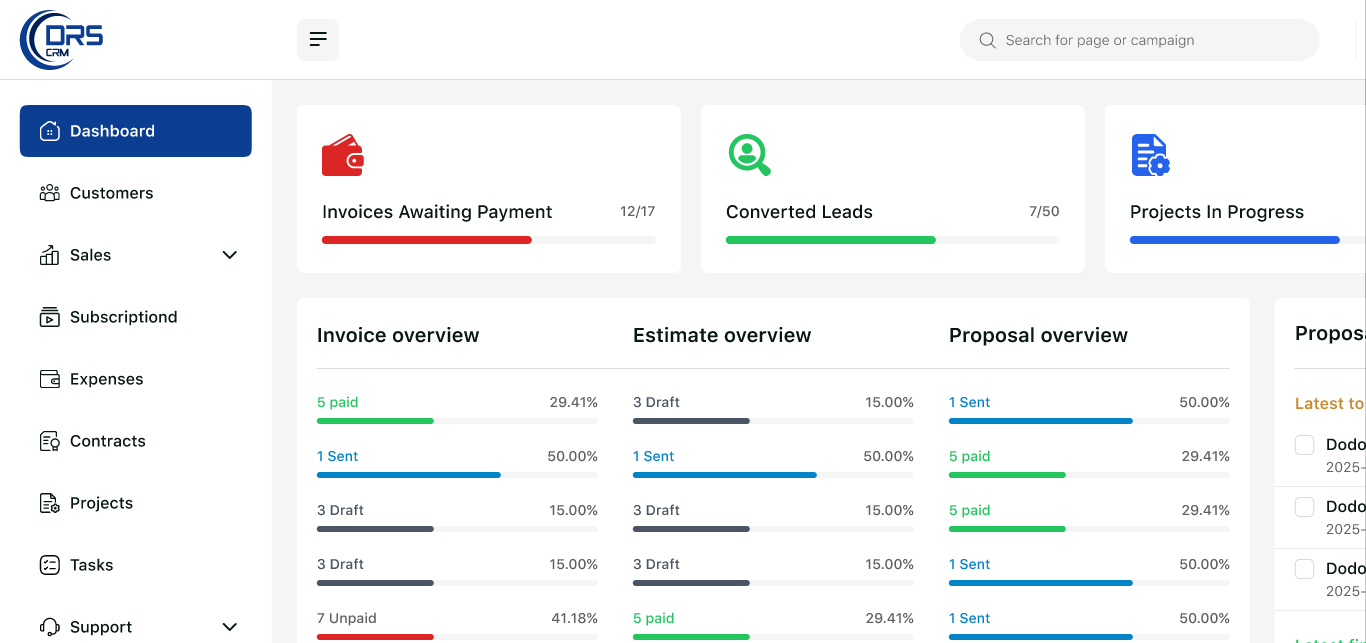Click the hamburger menu toggle icon

(x=318, y=40)
